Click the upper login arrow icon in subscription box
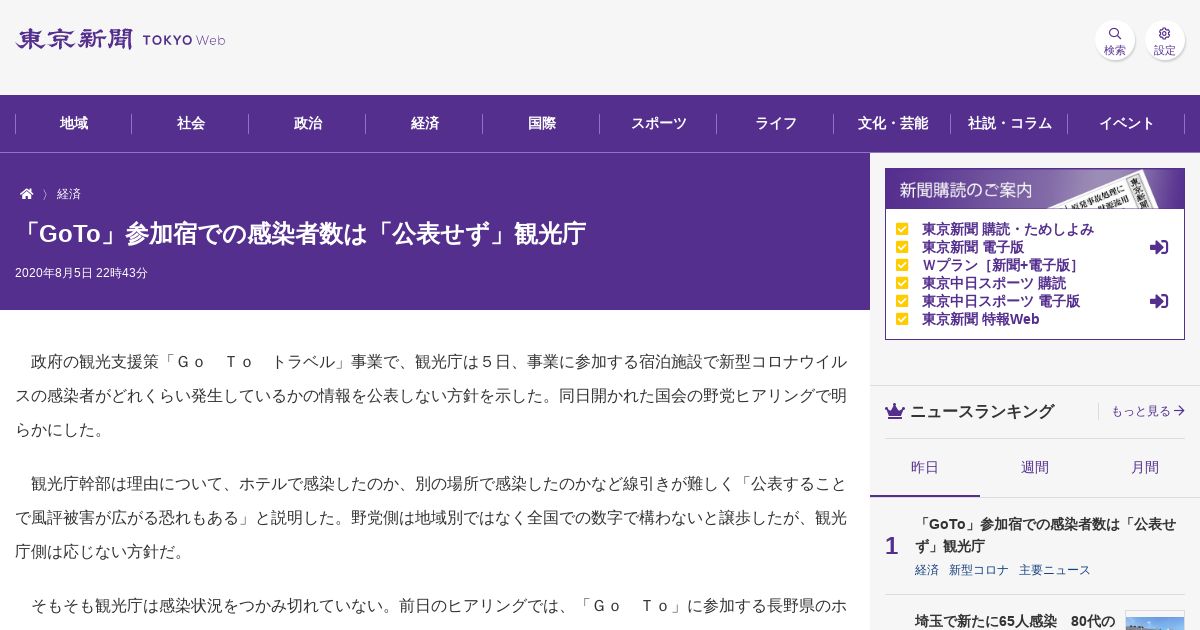This screenshot has width=1200, height=630. (1159, 247)
